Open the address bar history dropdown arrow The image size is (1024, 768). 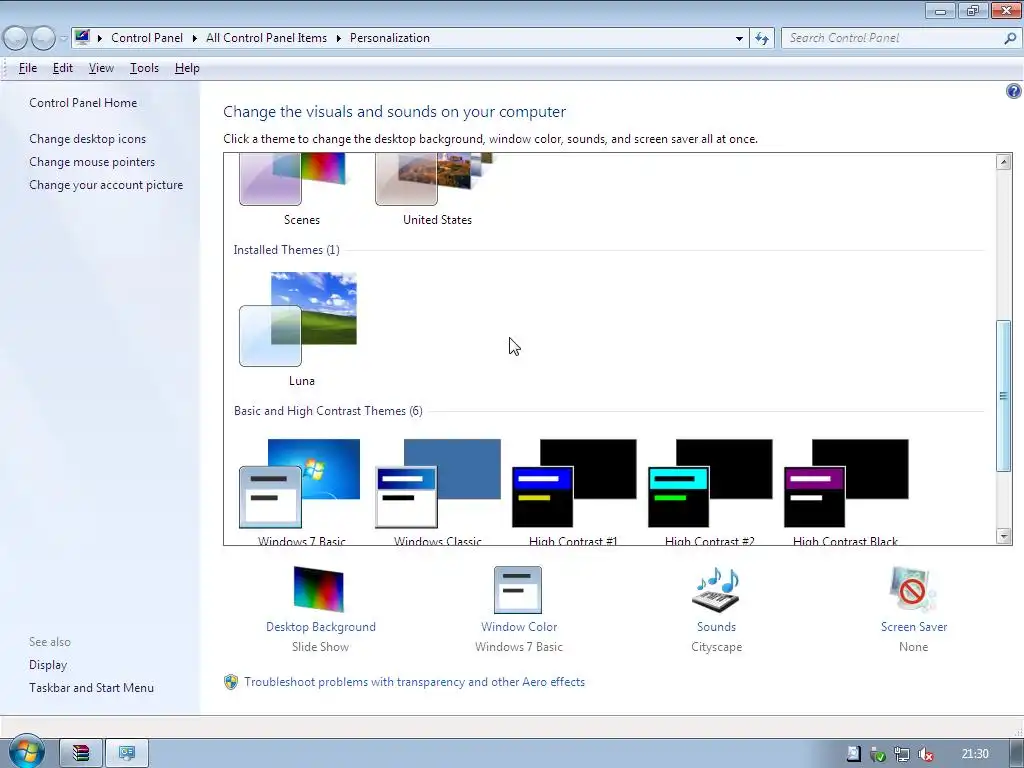coord(739,39)
